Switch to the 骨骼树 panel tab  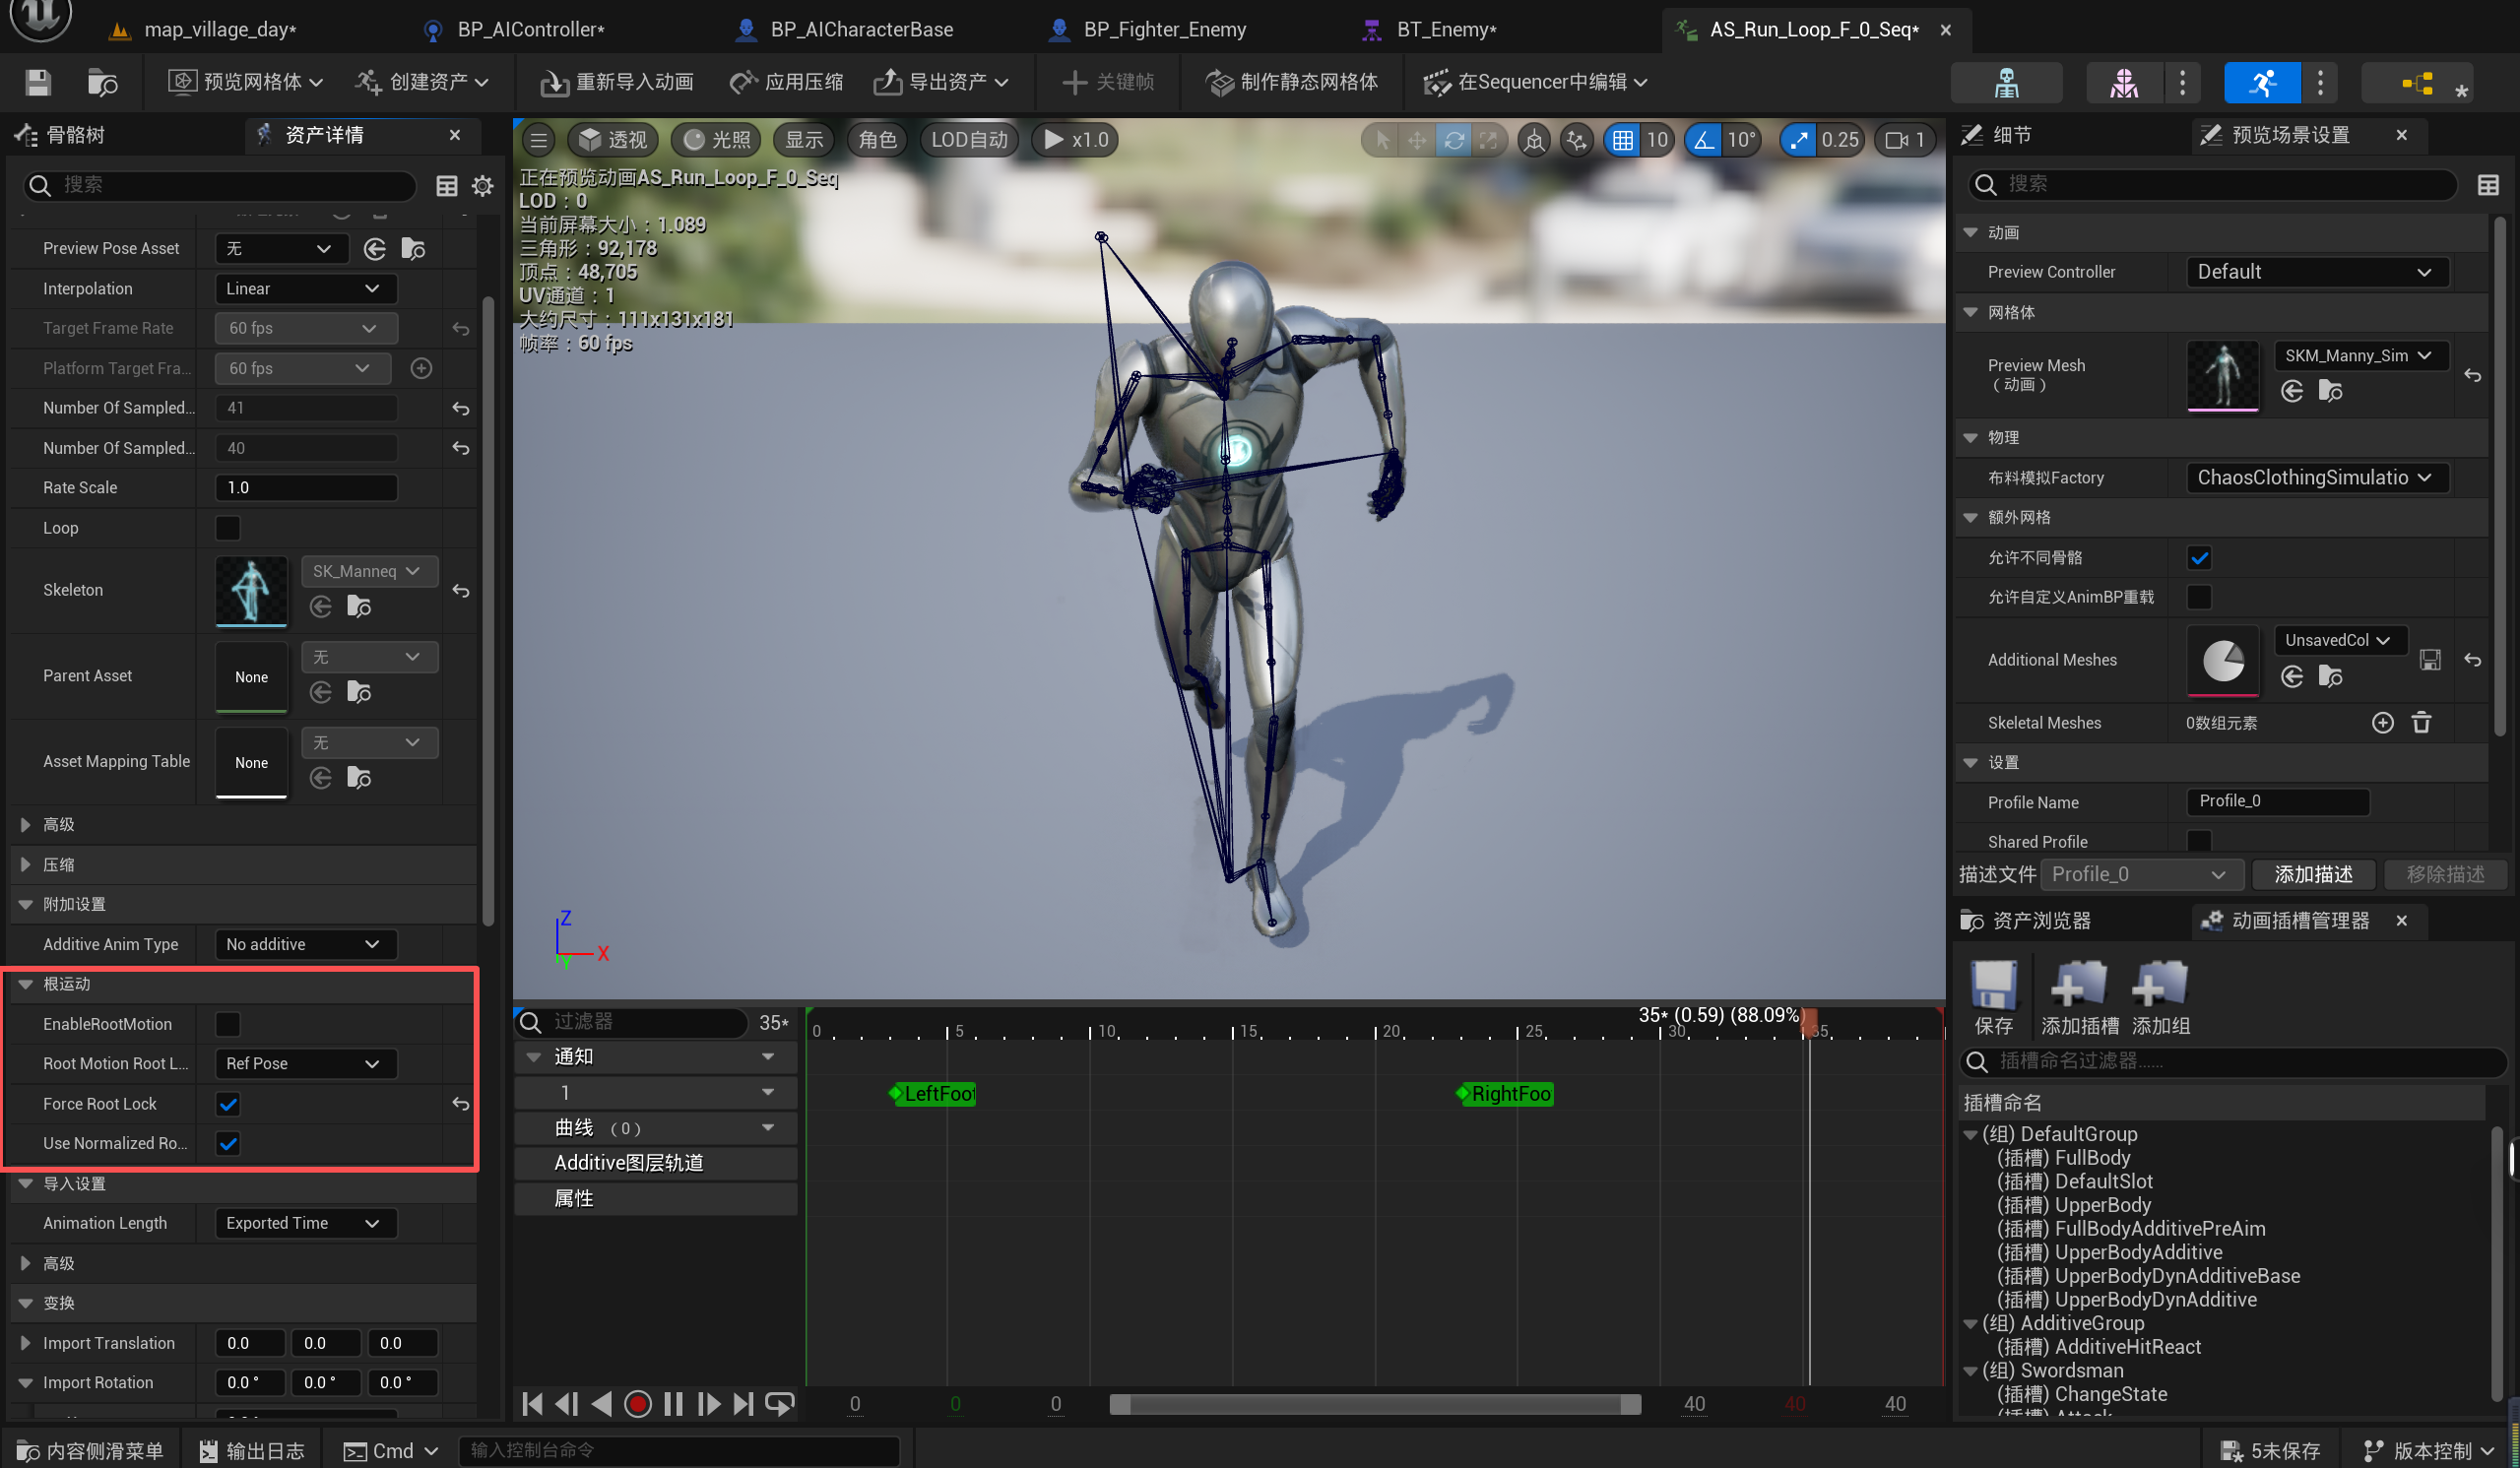[x=74, y=135]
